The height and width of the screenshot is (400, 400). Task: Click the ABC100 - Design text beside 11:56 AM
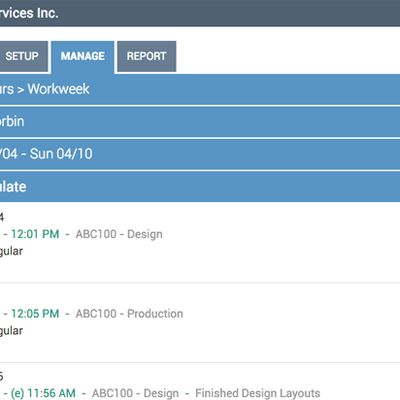click(135, 393)
